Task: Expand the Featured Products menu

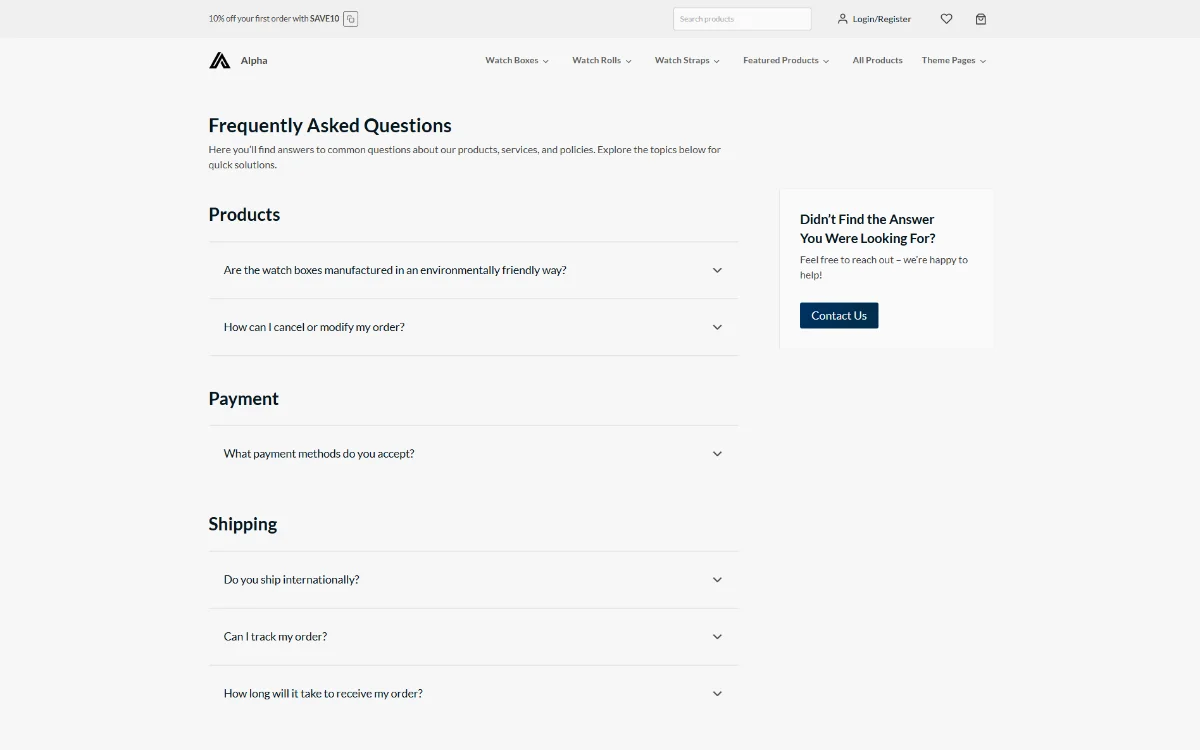Action: (786, 61)
